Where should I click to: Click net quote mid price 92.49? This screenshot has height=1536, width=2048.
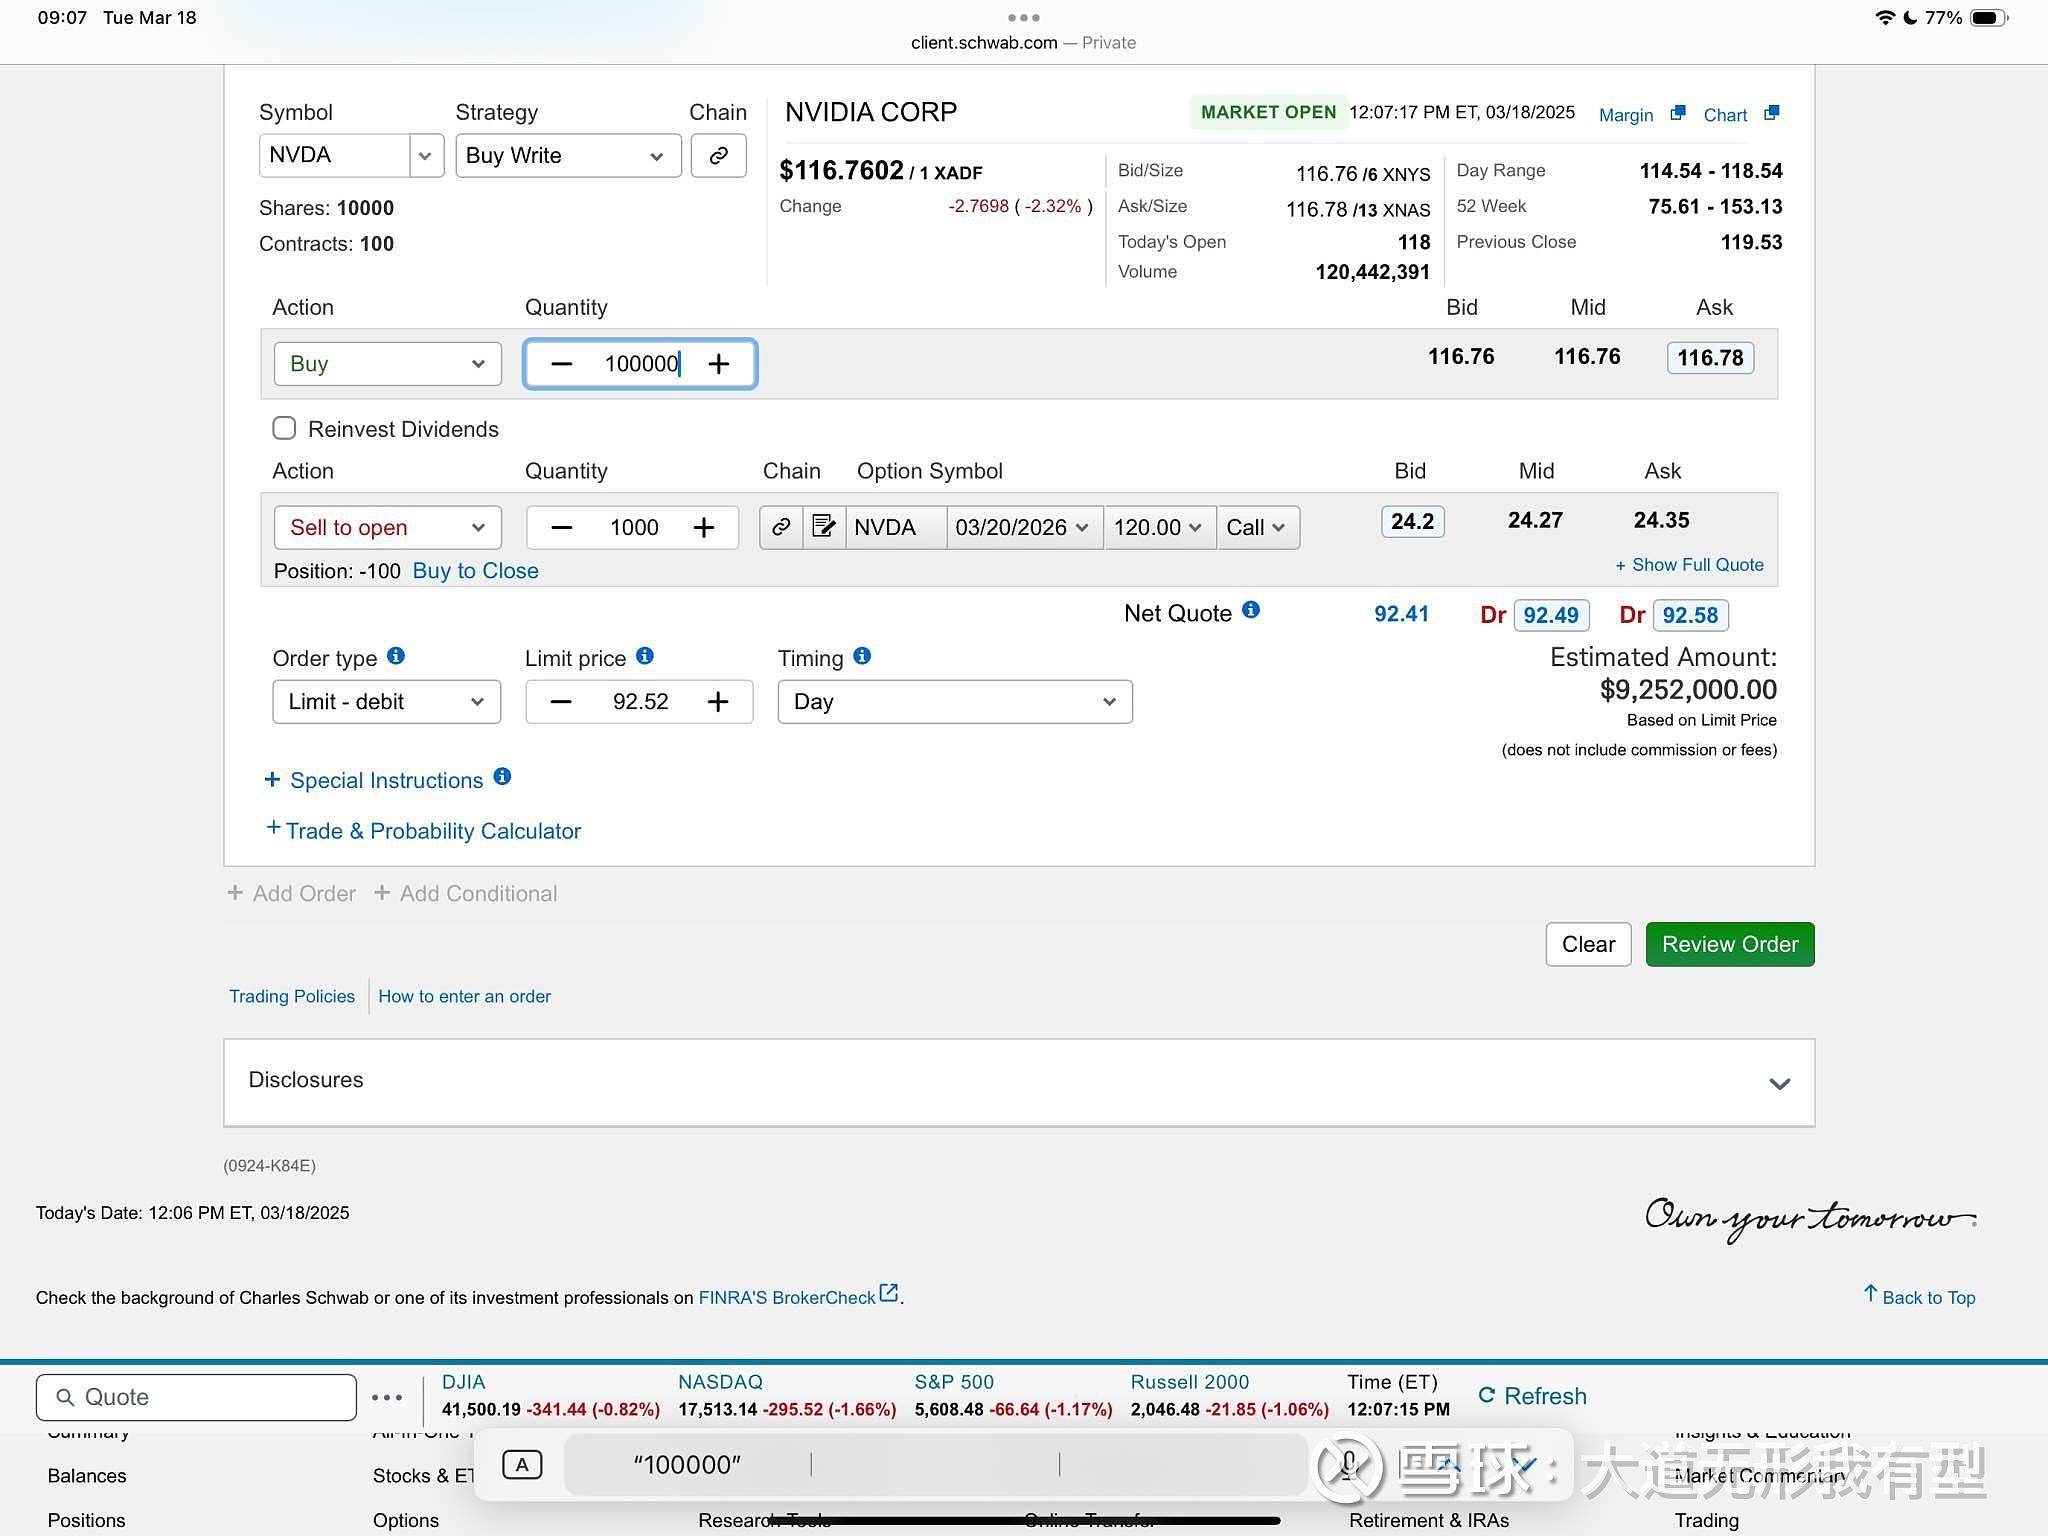1551,615
